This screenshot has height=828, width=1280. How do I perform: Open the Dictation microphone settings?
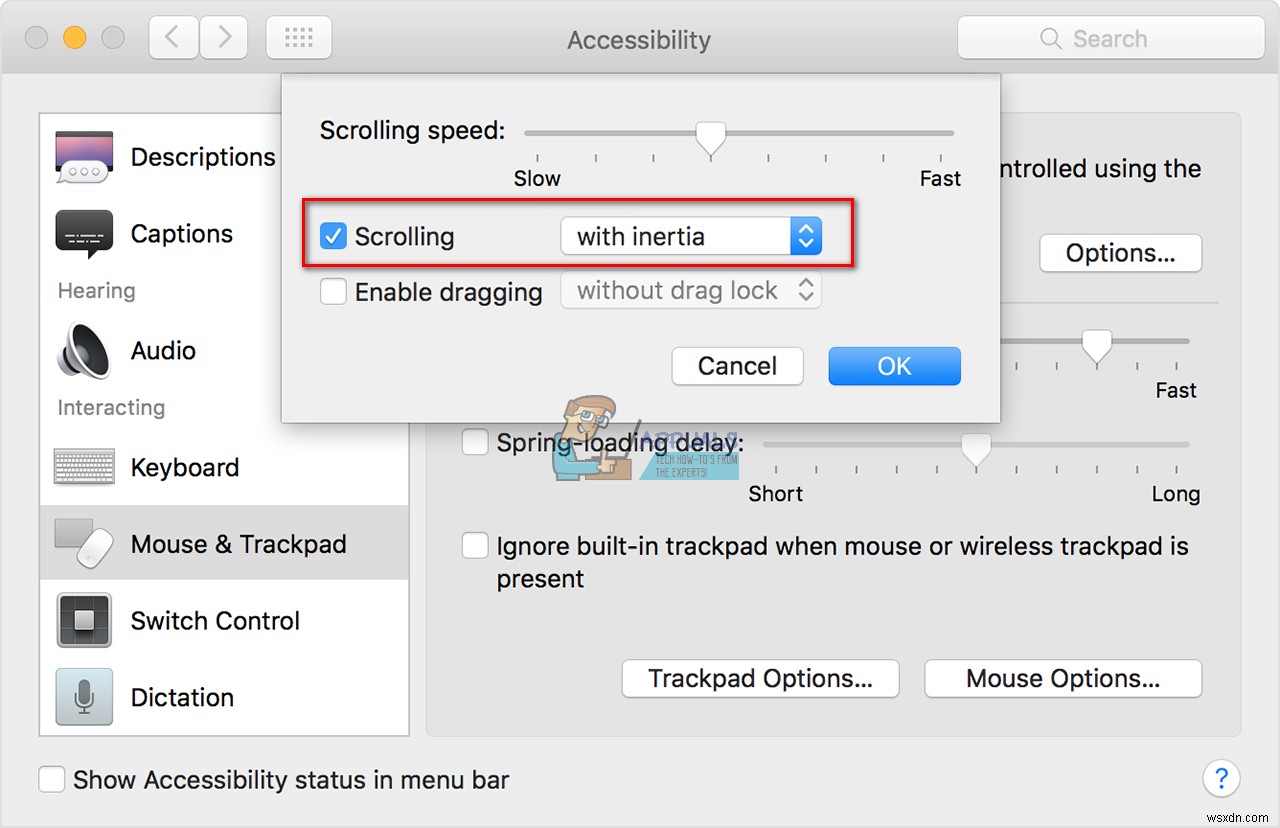click(x=84, y=697)
